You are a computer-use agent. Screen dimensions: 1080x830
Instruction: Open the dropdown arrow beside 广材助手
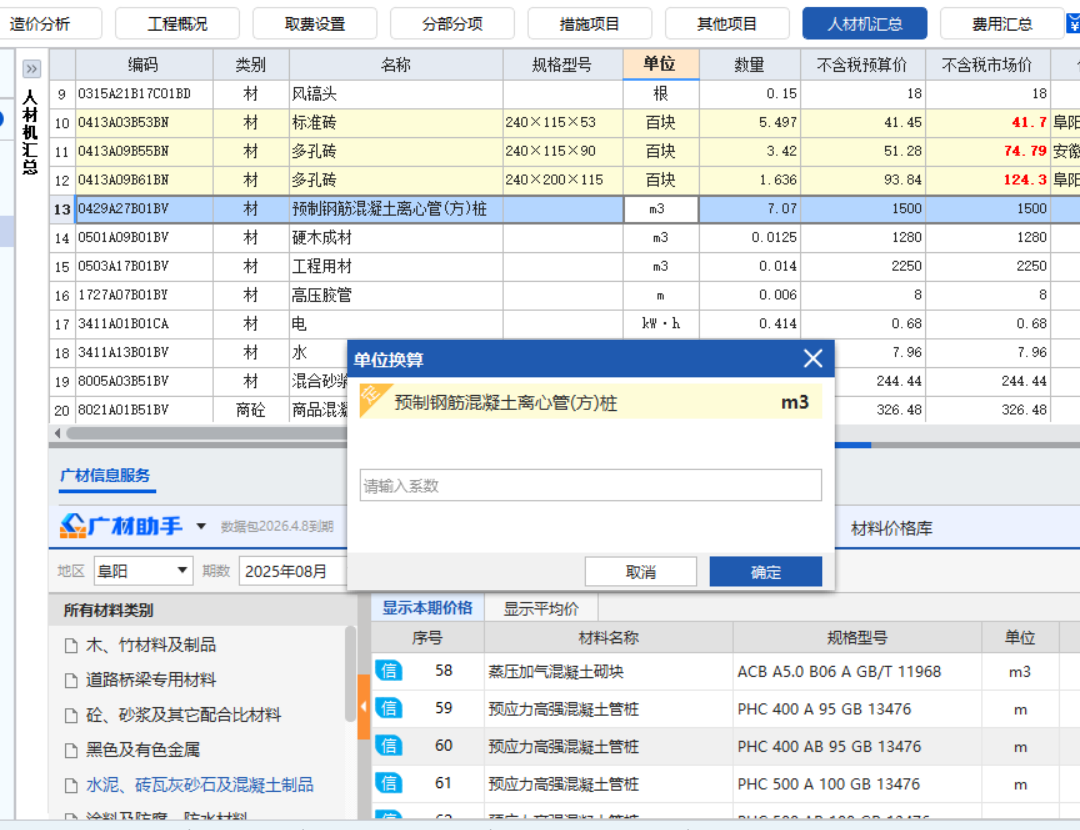tap(200, 526)
